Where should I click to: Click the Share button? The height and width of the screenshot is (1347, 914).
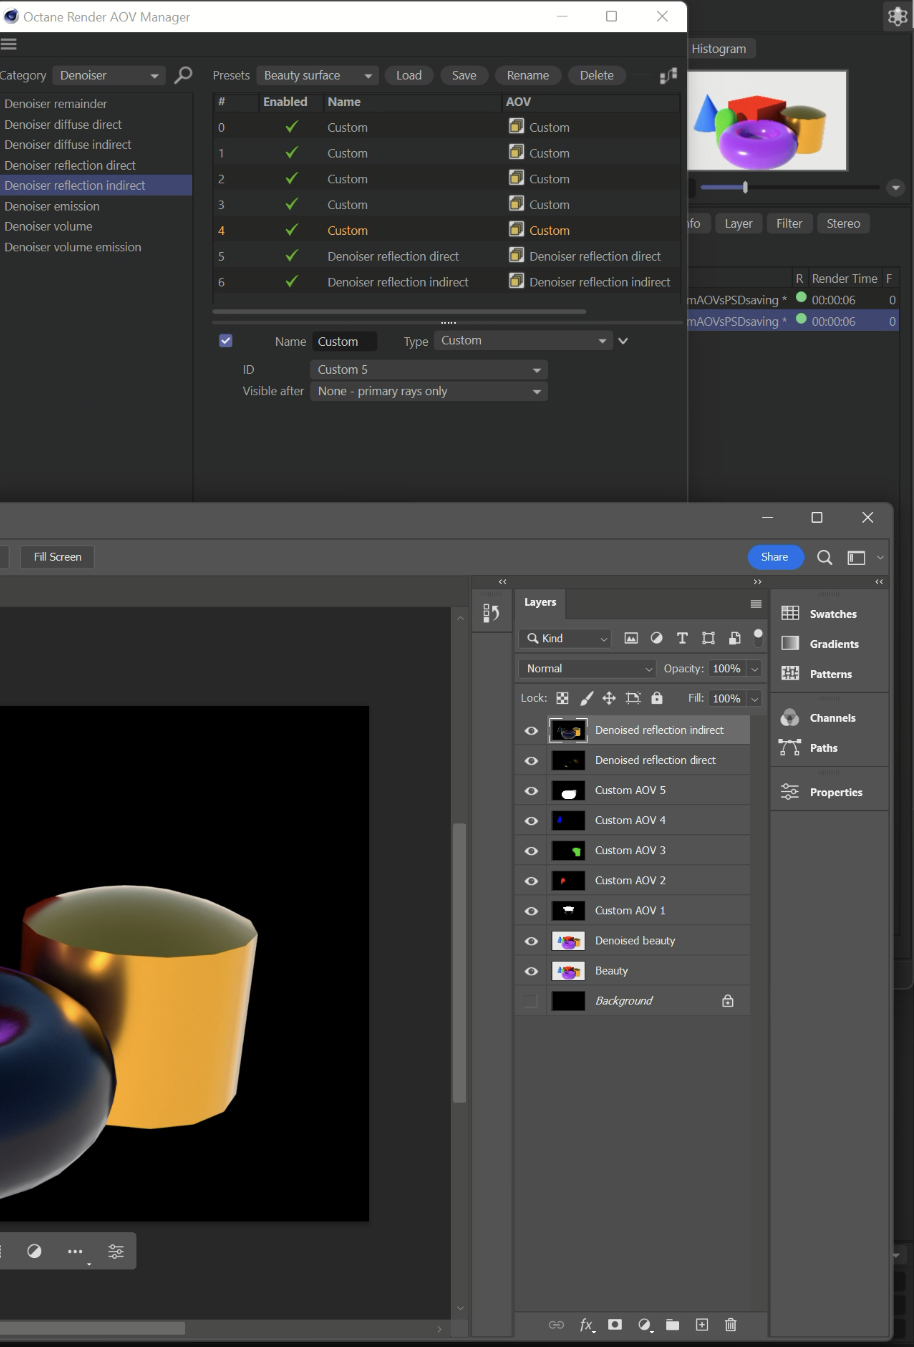775,557
